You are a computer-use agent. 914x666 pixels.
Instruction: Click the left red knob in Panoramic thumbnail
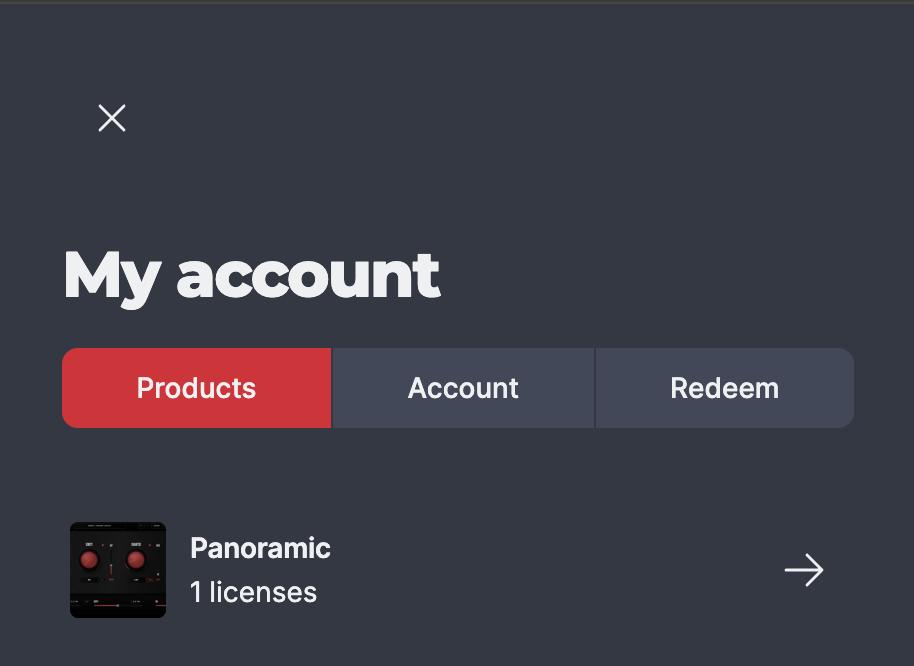pos(89,560)
